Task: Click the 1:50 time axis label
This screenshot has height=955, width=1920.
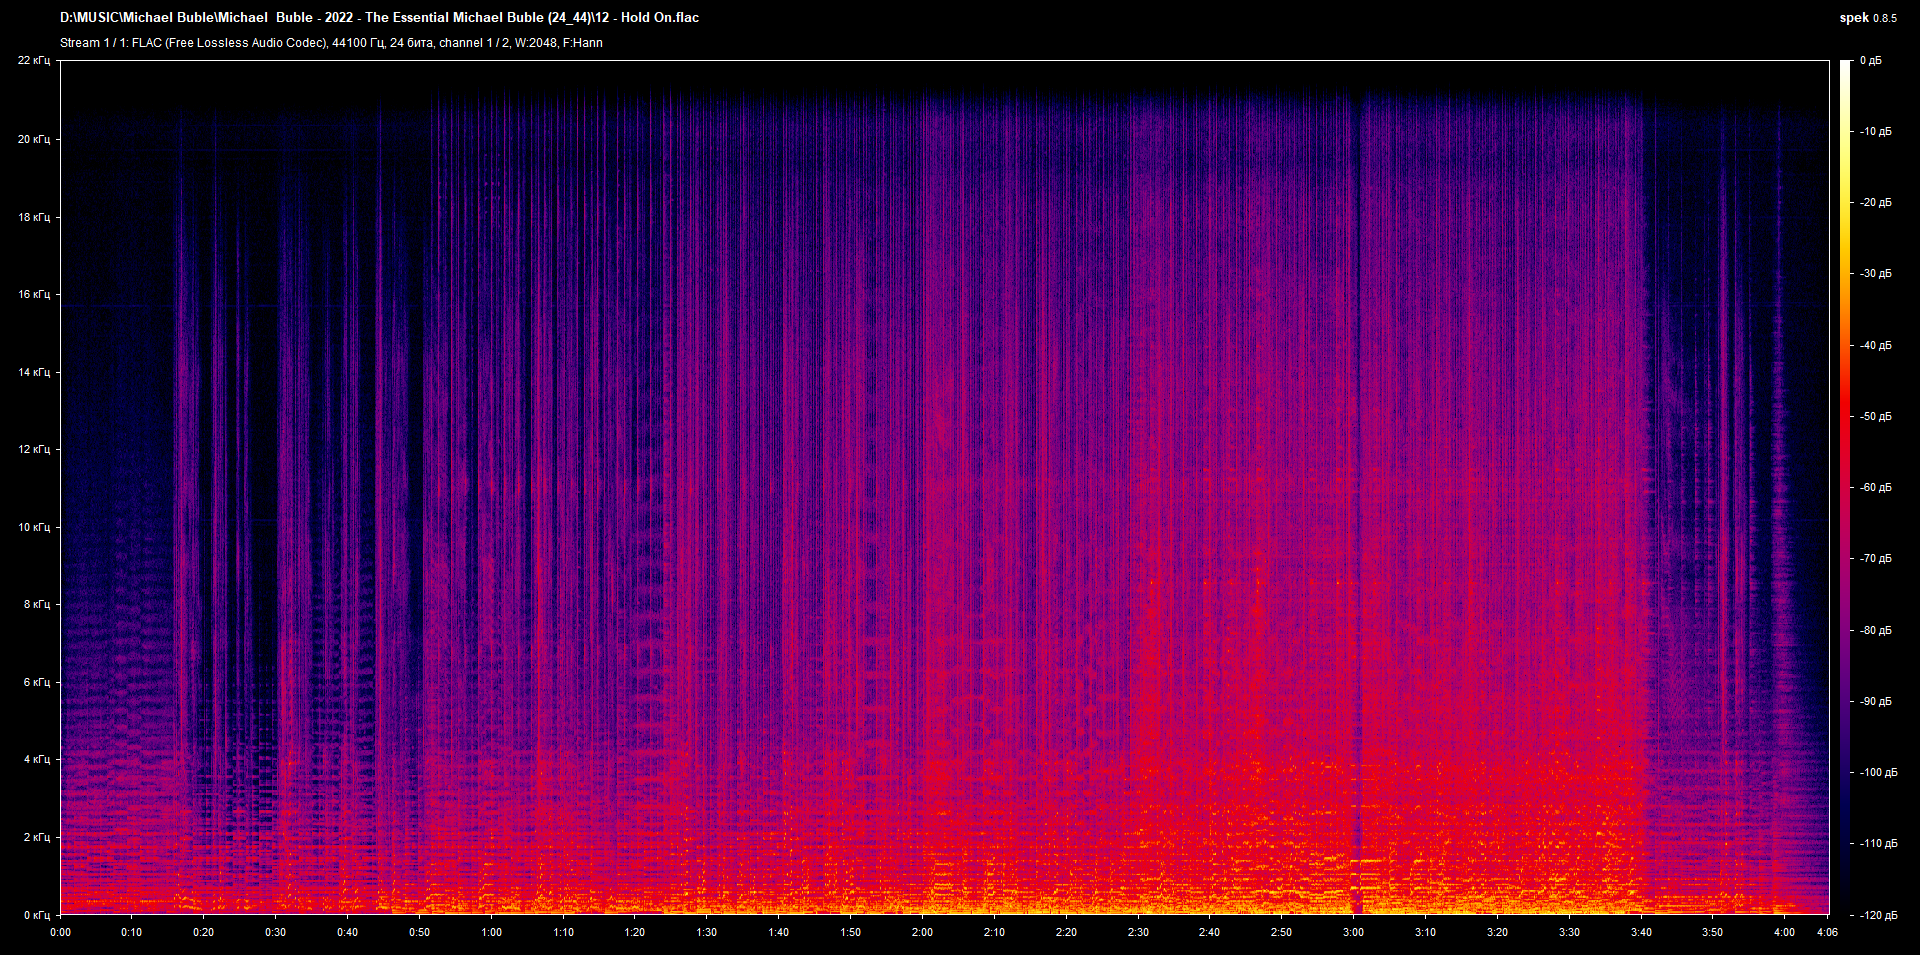Action: point(851,933)
